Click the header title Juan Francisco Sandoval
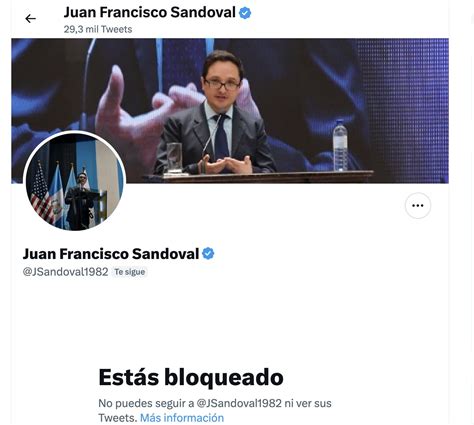 [150, 13]
